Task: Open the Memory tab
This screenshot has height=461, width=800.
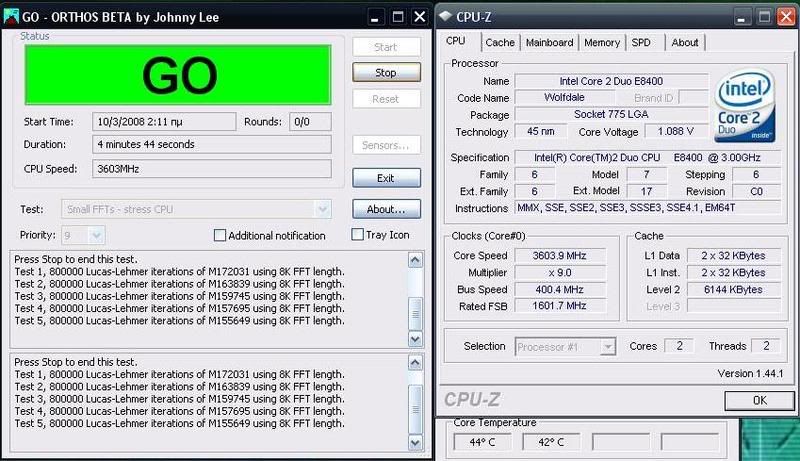Action: 602,42
